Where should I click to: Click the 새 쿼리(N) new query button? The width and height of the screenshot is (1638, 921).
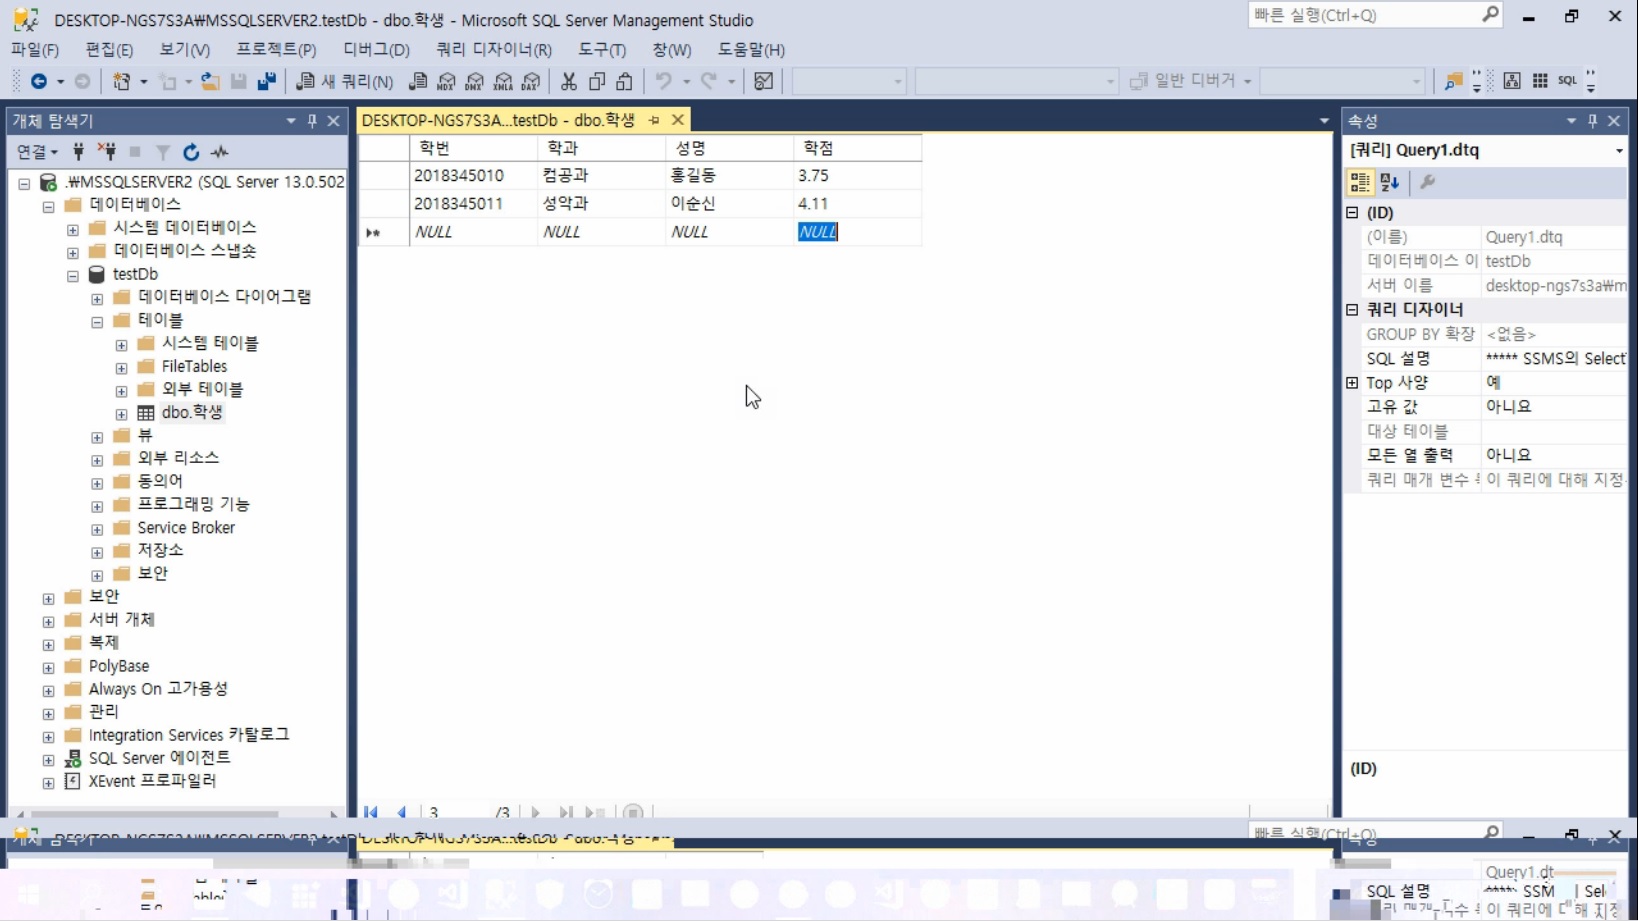coord(345,81)
